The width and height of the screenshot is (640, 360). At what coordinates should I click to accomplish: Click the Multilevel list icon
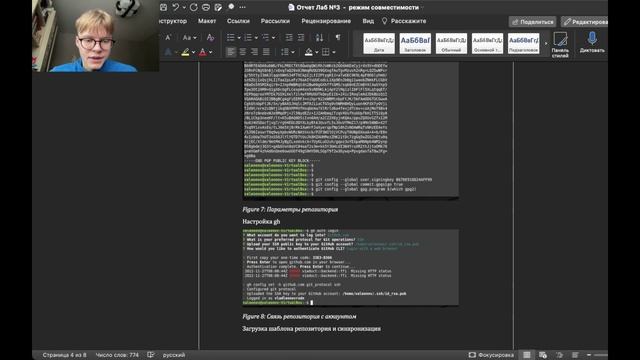(266, 38)
